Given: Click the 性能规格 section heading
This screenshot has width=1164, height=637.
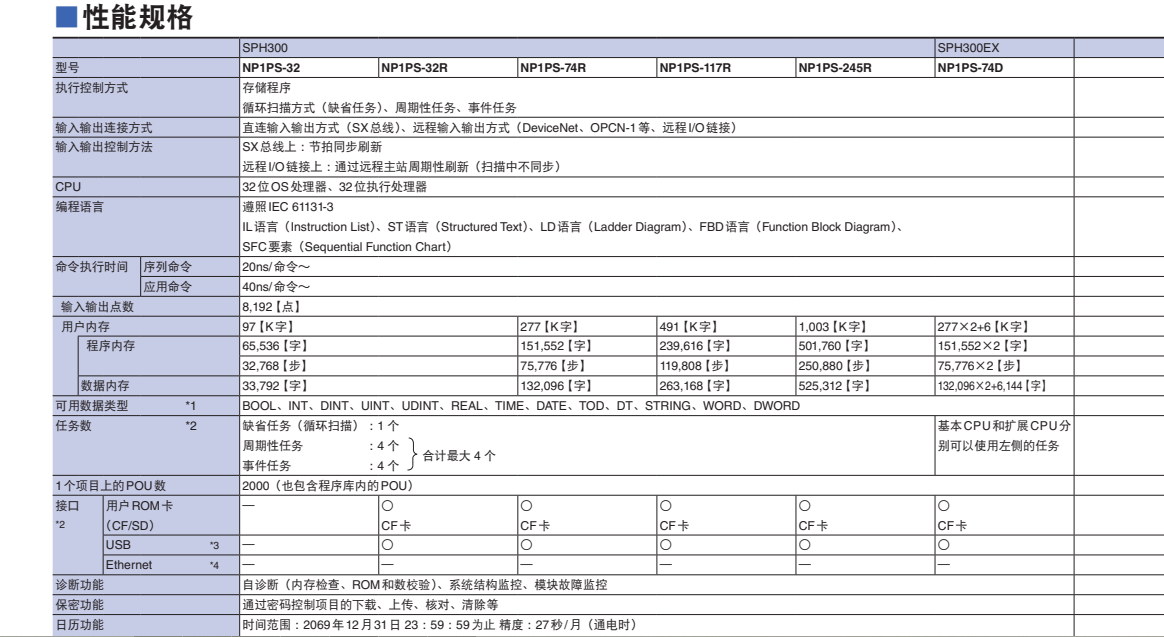Looking at the screenshot, I should 138,17.
